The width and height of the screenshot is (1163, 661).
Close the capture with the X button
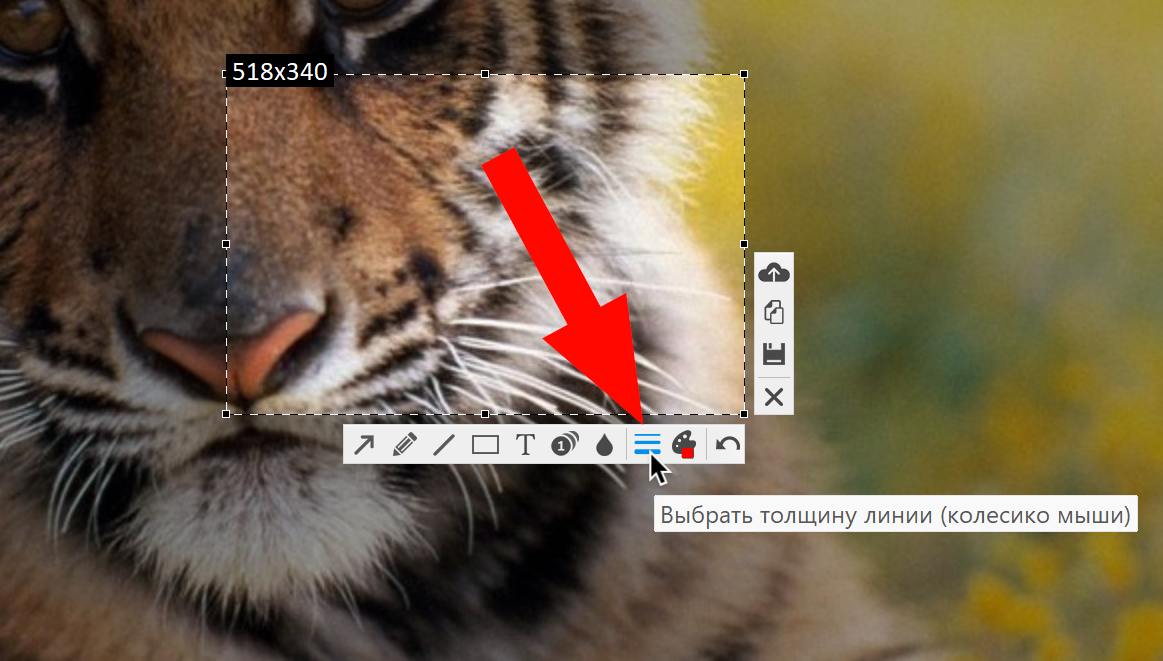(774, 397)
